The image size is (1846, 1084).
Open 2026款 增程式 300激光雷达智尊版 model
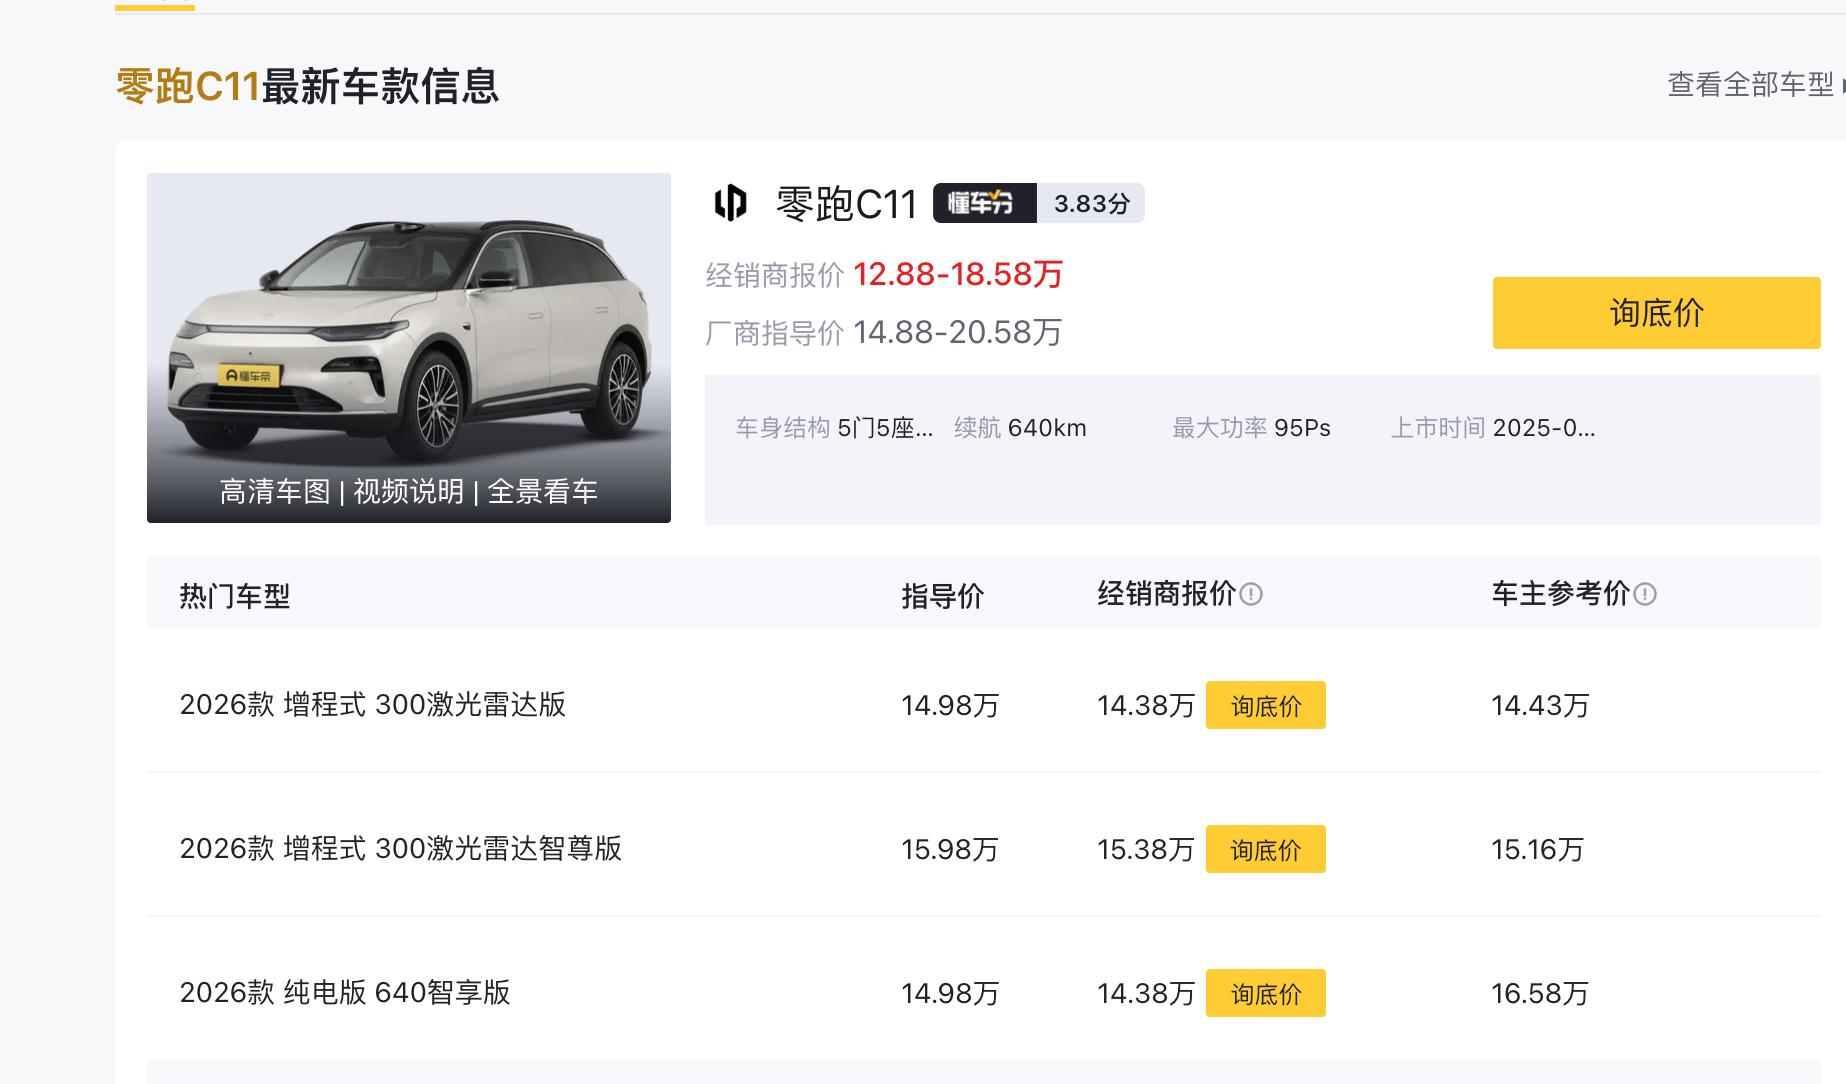[x=401, y=849]
